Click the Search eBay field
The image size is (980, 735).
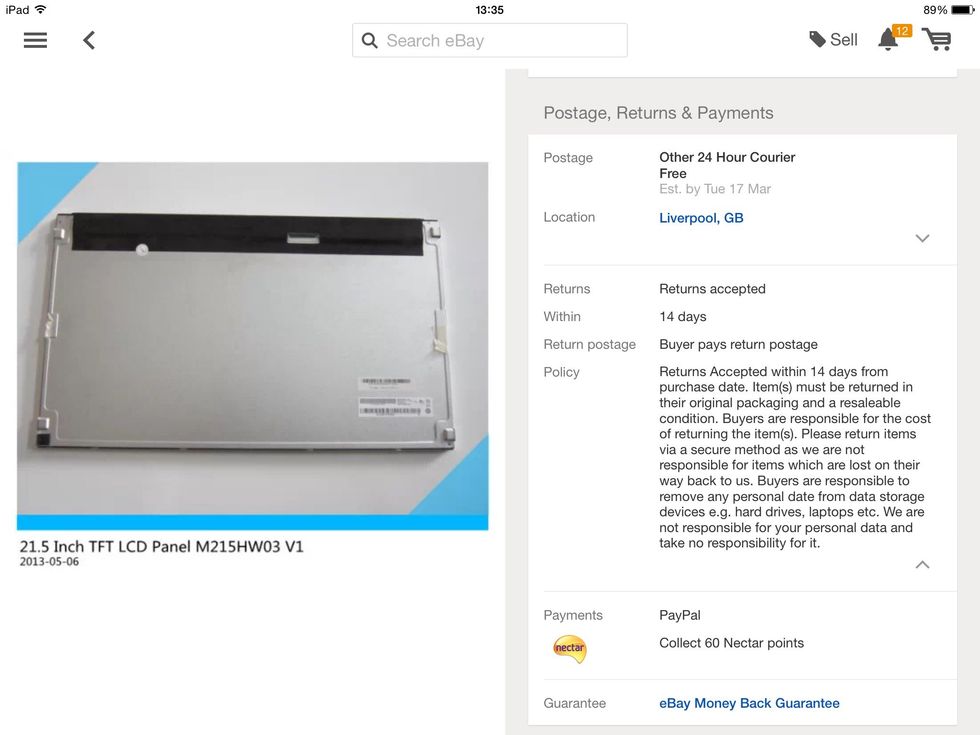489,41
